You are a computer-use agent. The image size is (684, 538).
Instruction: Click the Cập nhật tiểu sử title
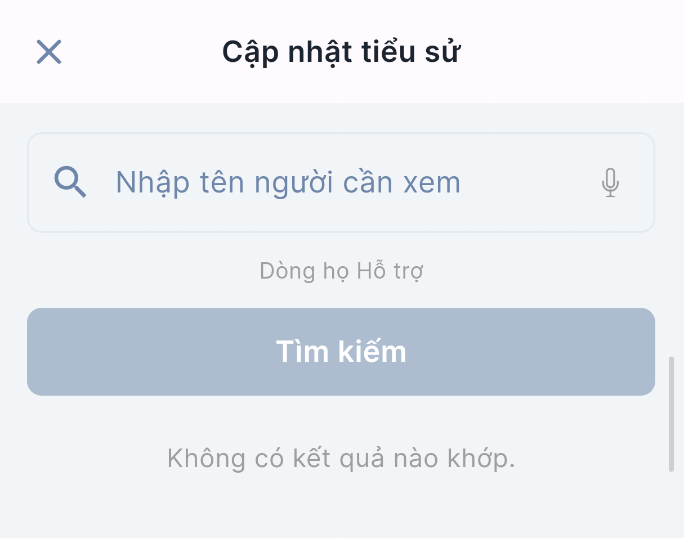[x=341, y=52]
